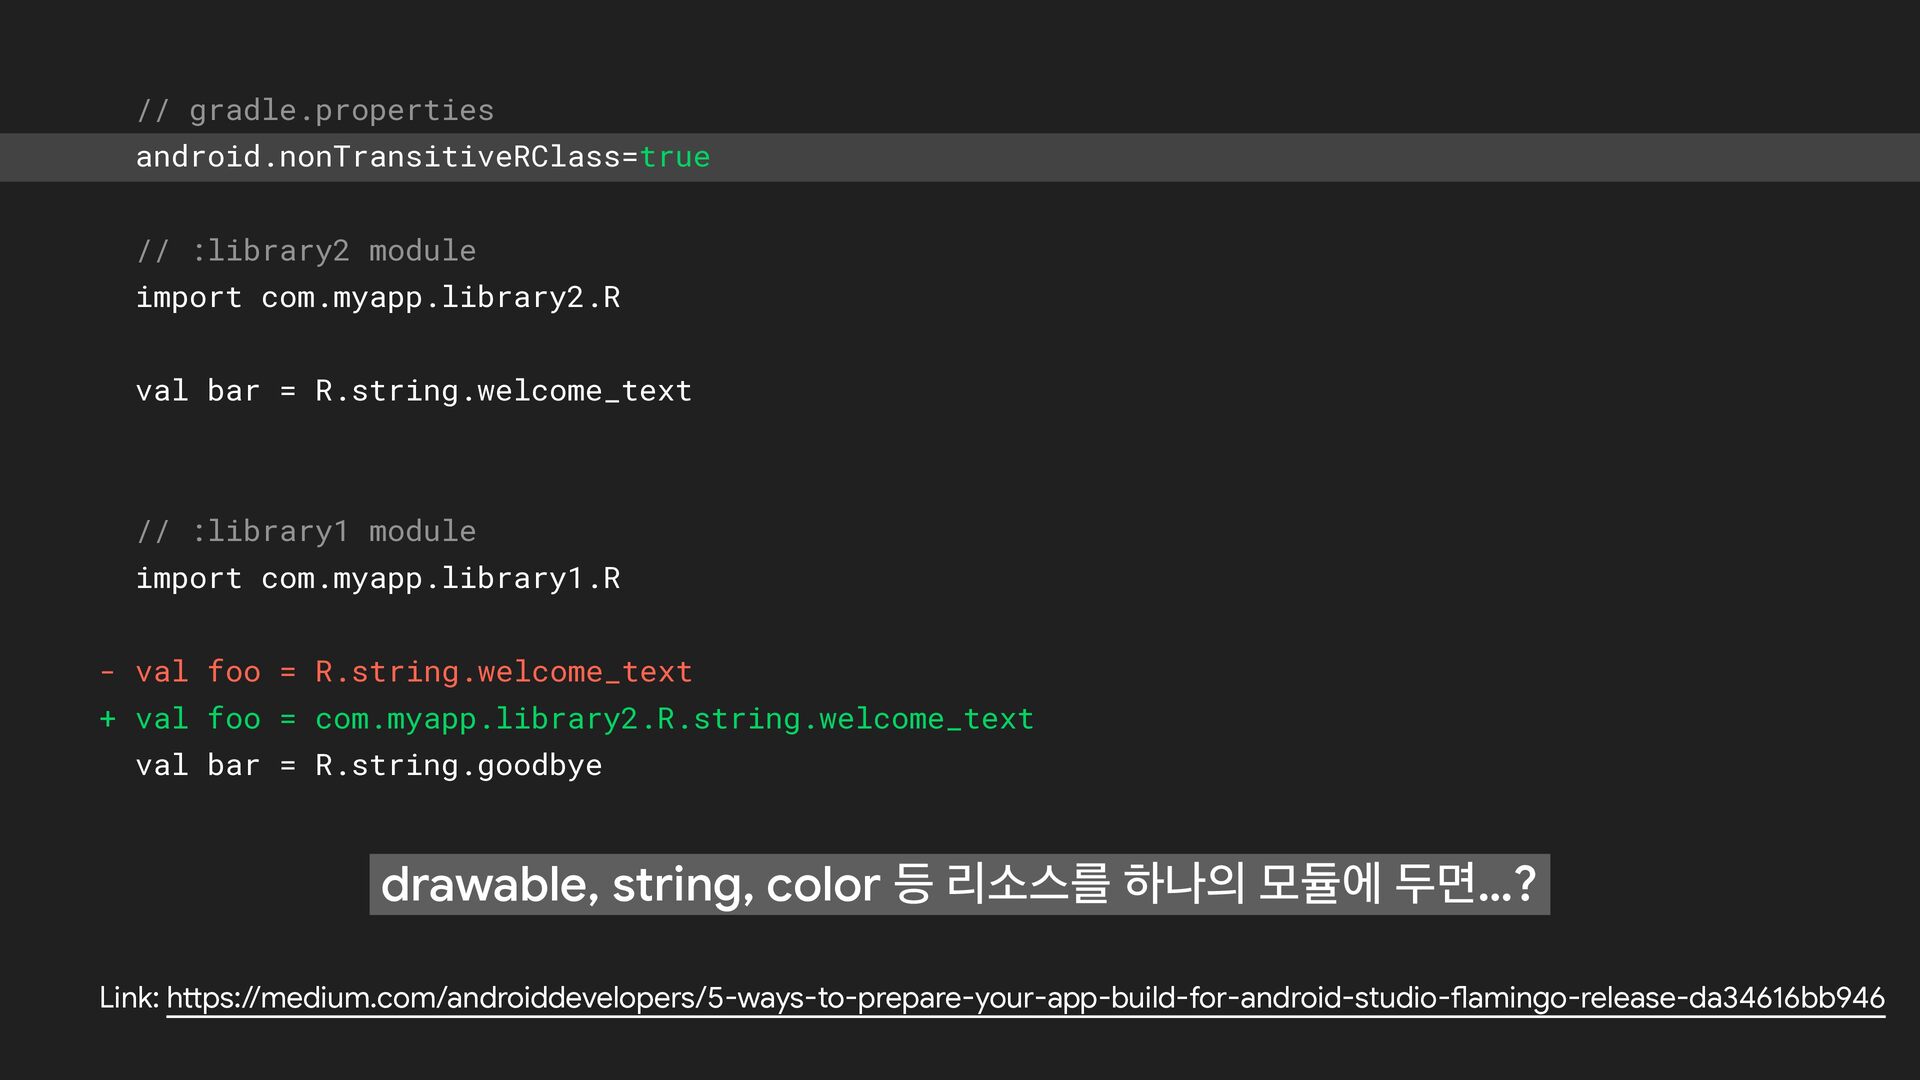
Task: Click 'drawable, string, color' caption words
Action: pos(630,885)
